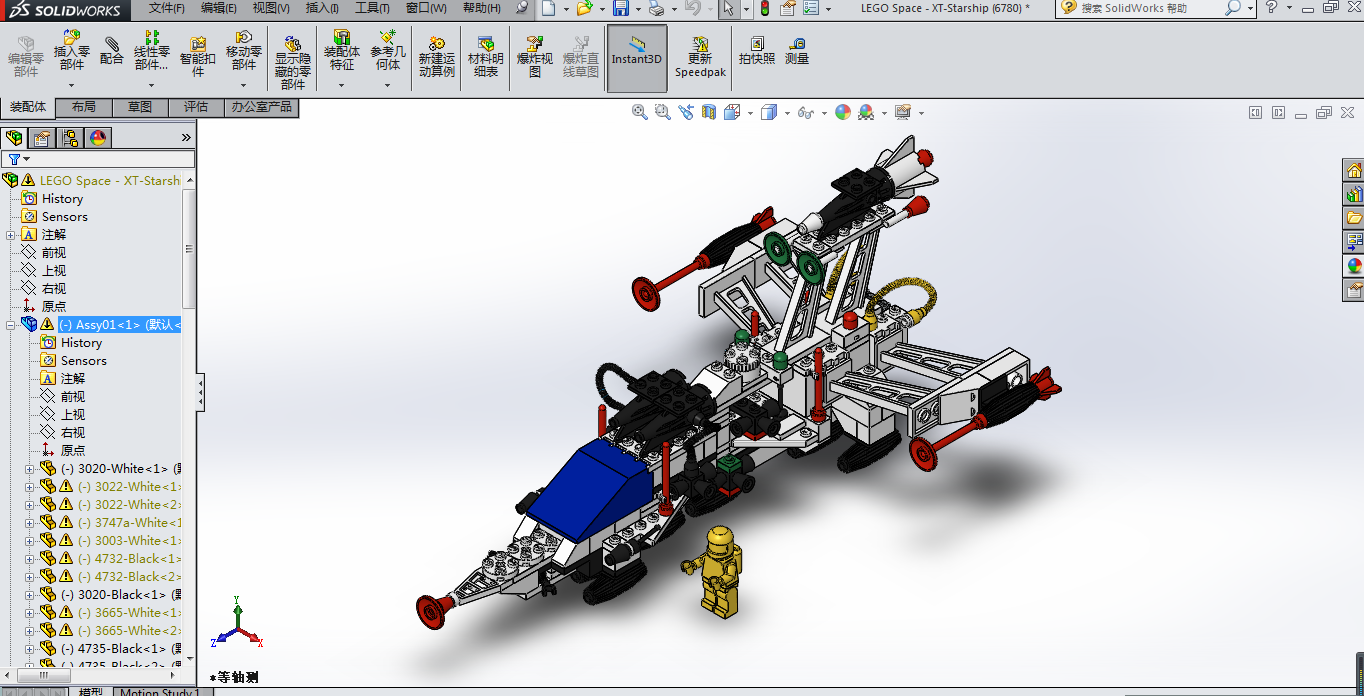Collapse the Assy01<1> tree node
Image resolution: width=1364 pixels, height=696 pixels.
(x=10, y=325)
